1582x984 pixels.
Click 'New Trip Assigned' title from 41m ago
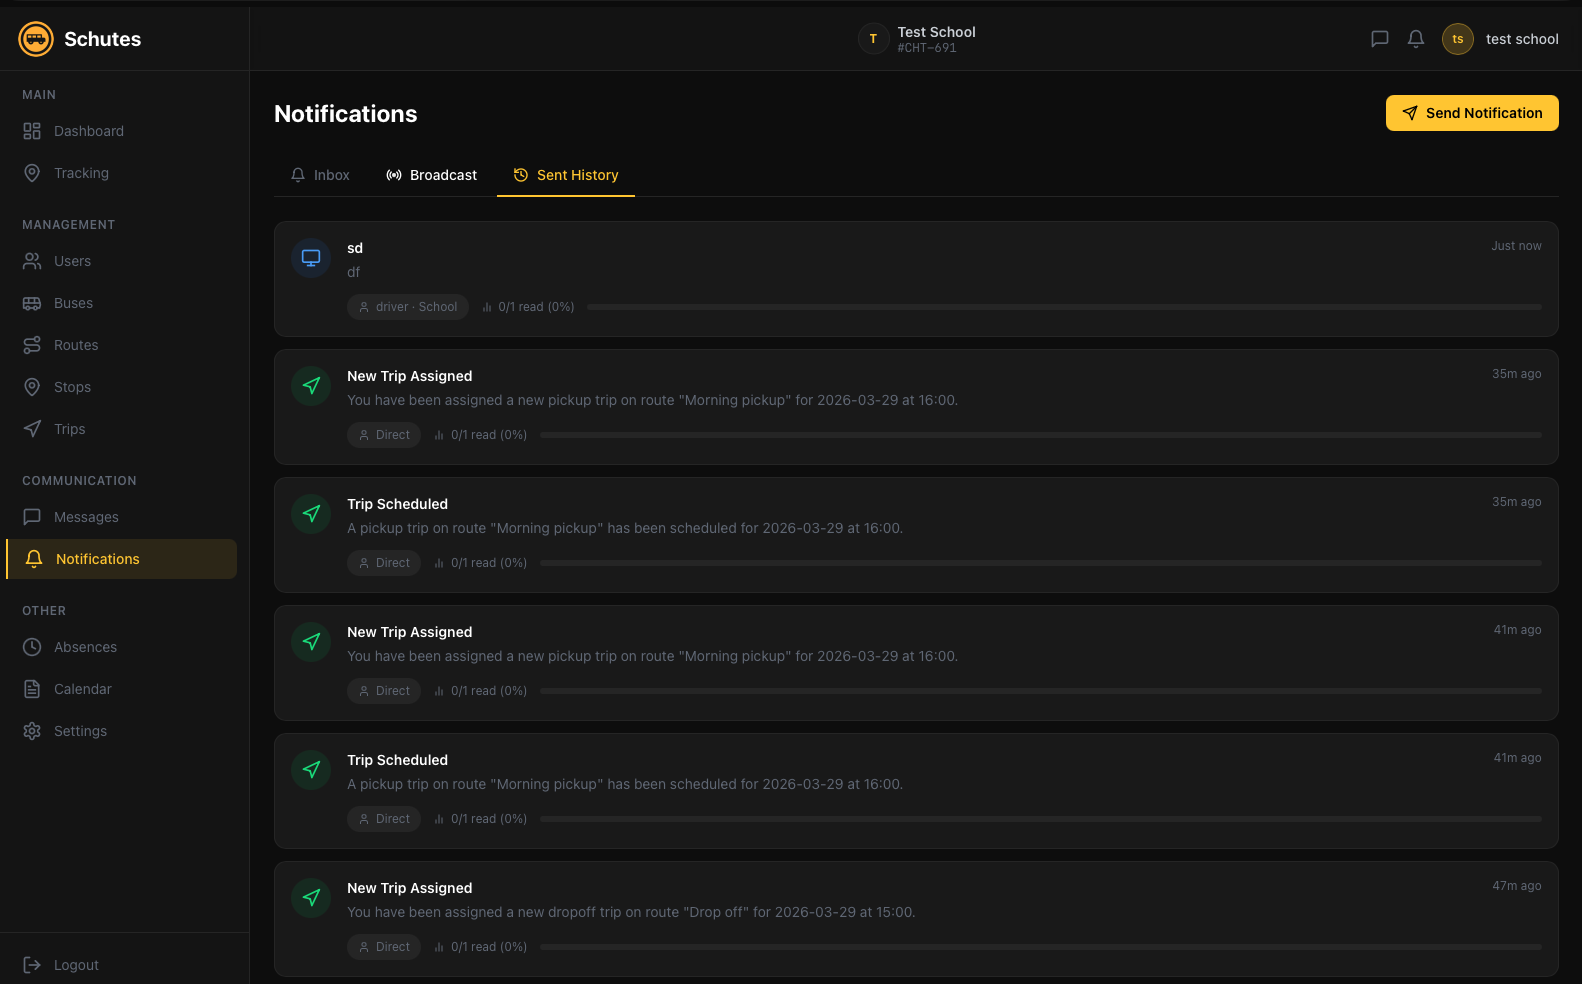pyautogui.click(x=409, y=632)
